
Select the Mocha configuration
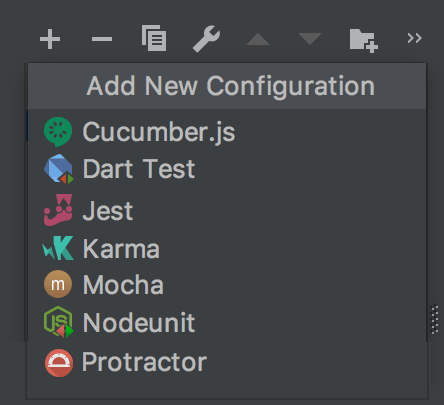(227, 284)
